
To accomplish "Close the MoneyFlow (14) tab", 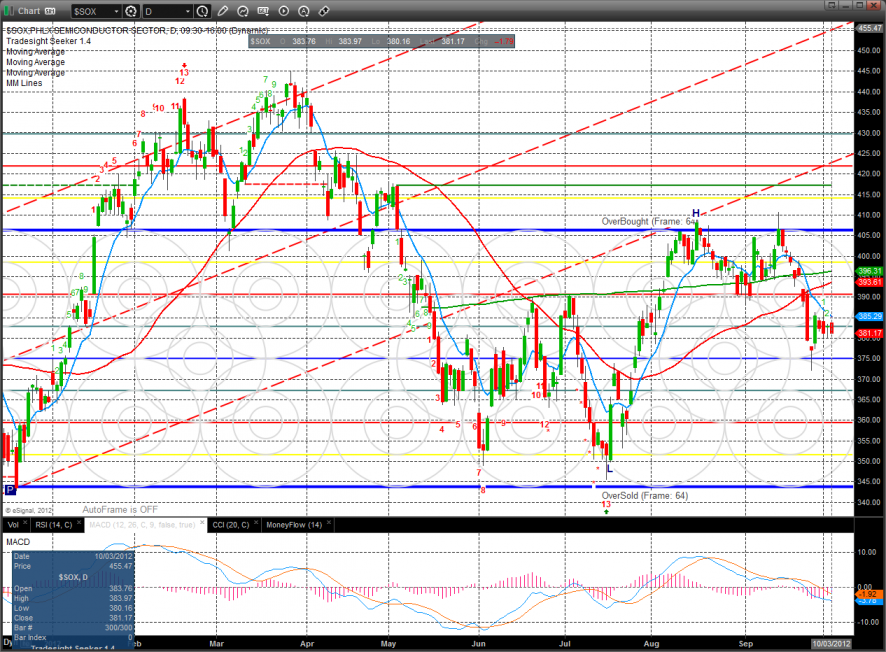I will (x=329, y=523).
